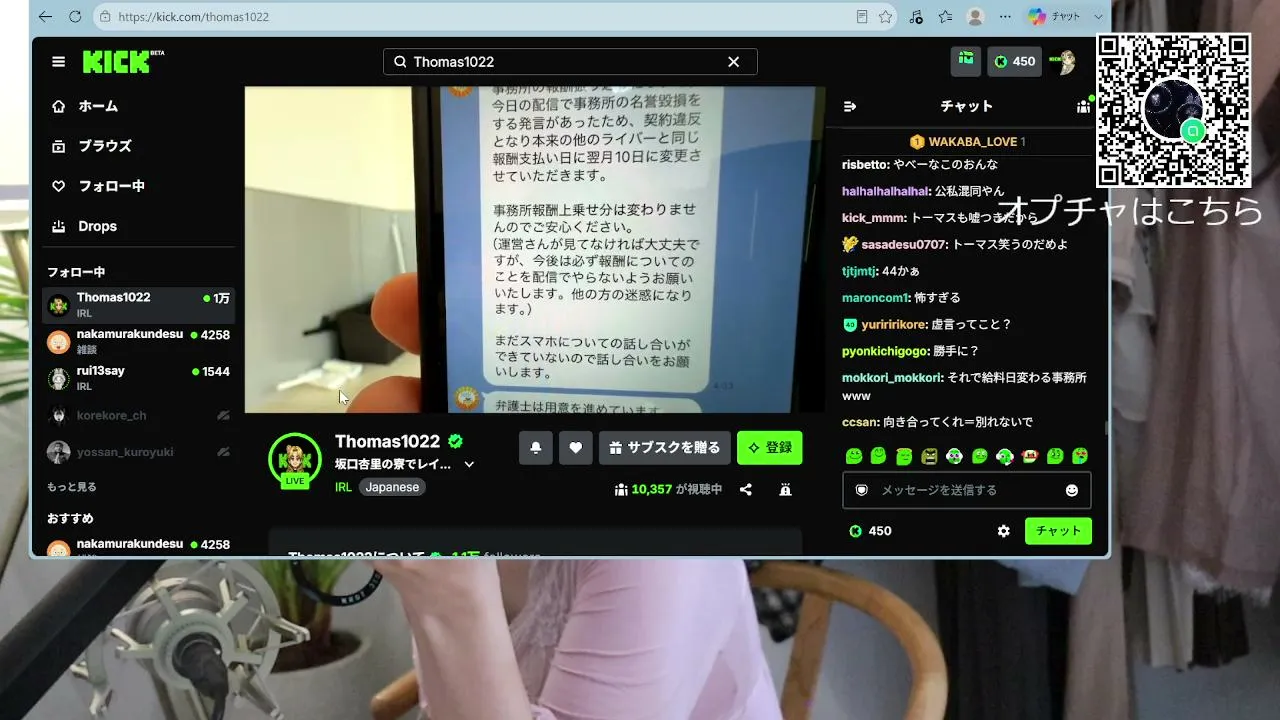Open offline channel korekore_ch
Screen dimensions: 1280x720
(139, 415)
